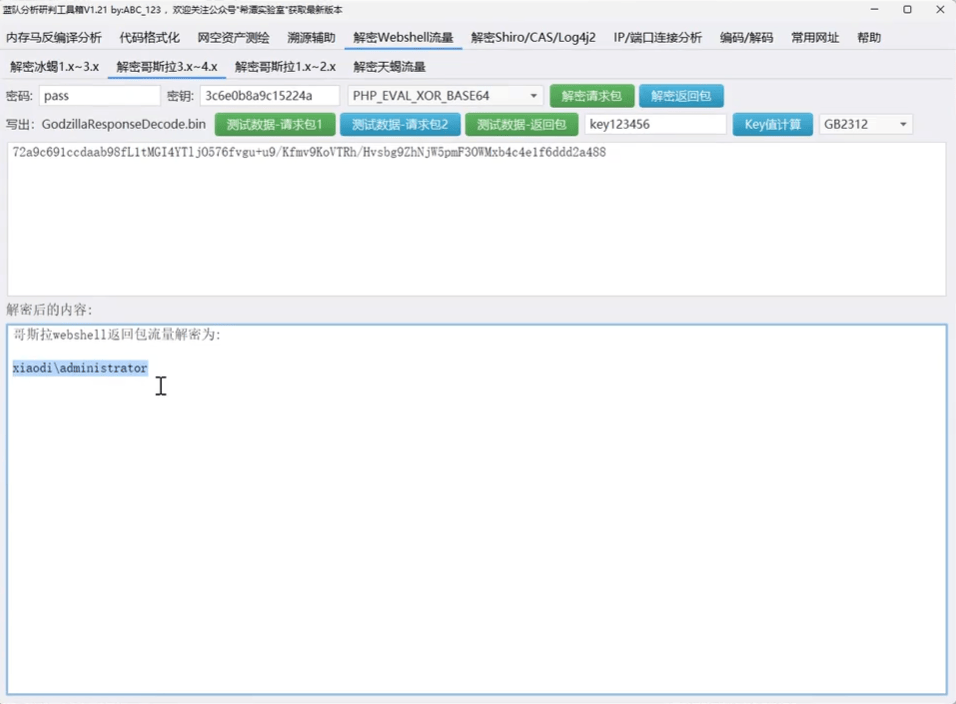Click the Key值计算 button
Image resolution: width=956 pixels, height=704 pixels.
pos(772,124)
